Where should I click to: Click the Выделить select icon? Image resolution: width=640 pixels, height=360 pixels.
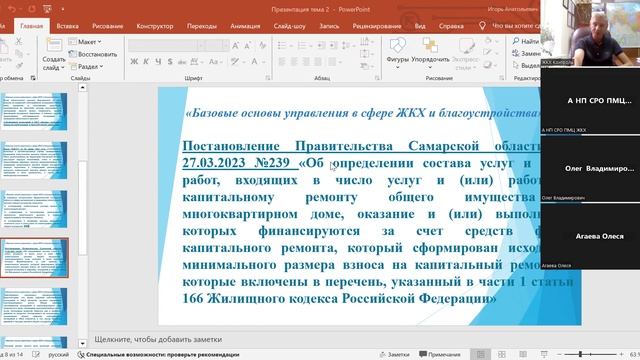516,65
